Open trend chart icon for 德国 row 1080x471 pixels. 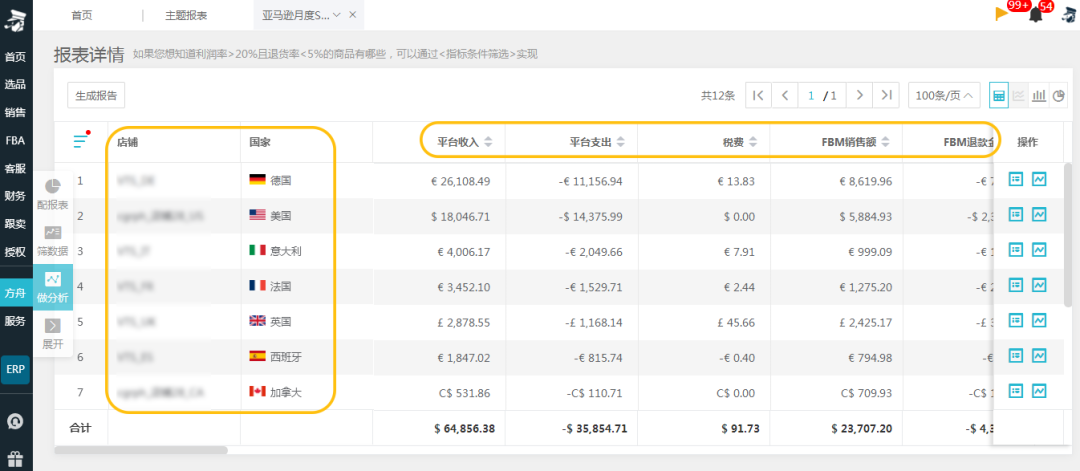pyautogui.click(x=1039, y=179)
